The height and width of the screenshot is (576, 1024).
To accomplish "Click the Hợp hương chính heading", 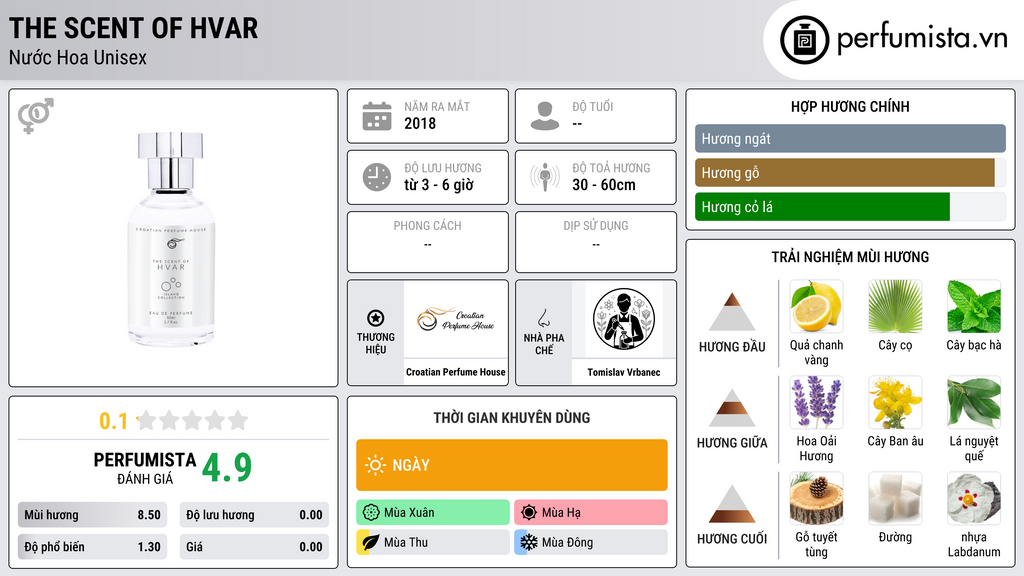I will [850, 106].
